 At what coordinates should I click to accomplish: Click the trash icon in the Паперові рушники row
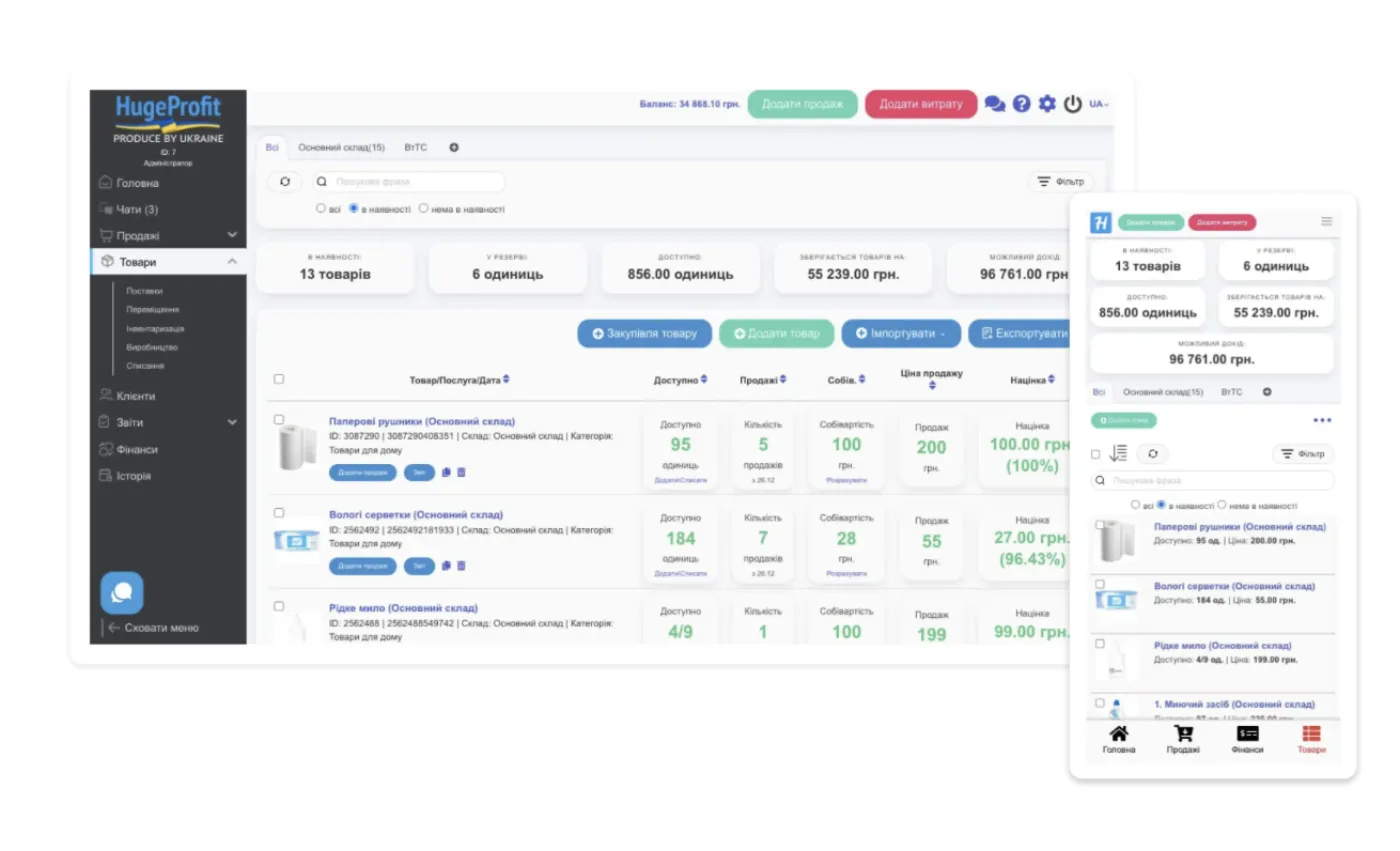461,473
